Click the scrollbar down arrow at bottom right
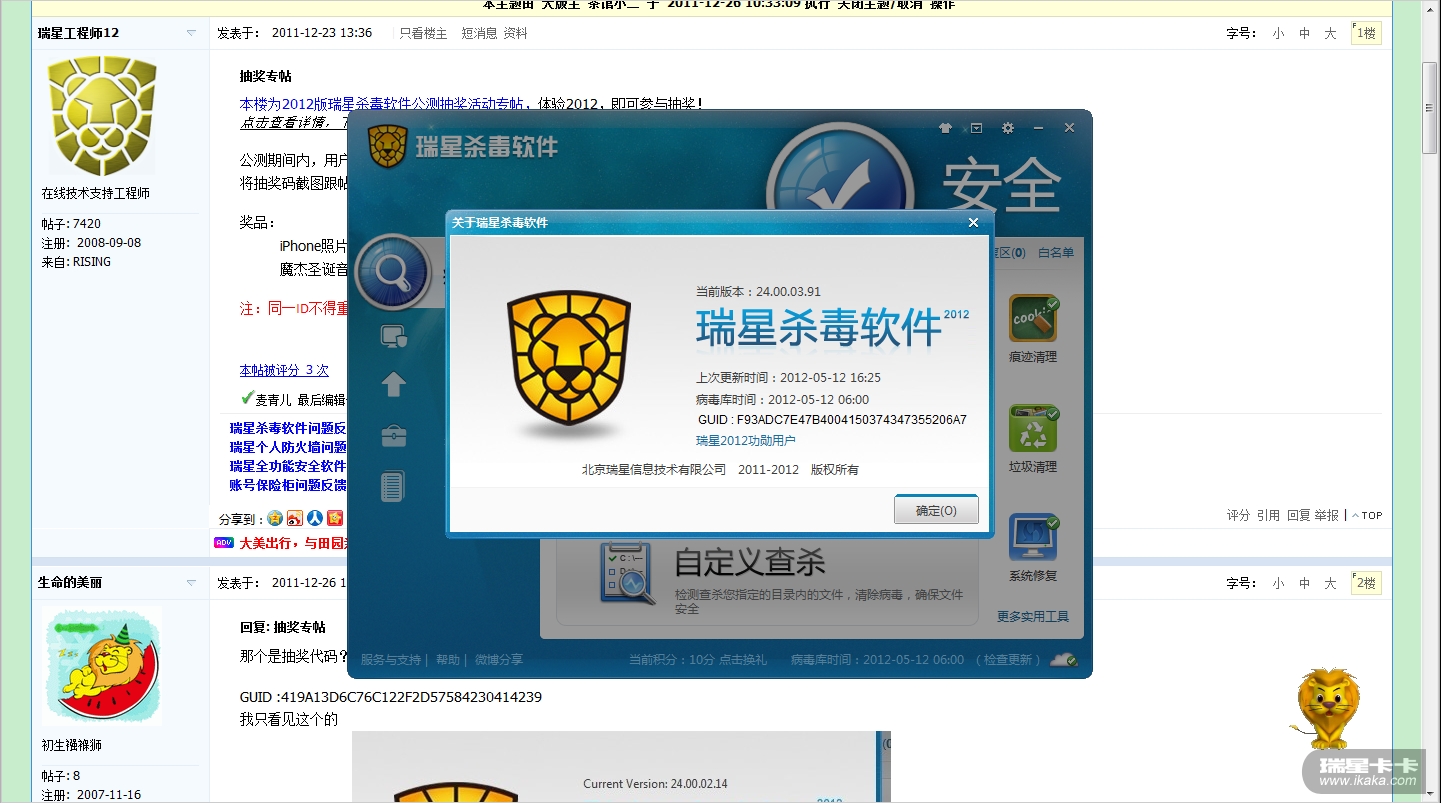The height and width of the screenshot is (803, 1441). (1431, 794)
